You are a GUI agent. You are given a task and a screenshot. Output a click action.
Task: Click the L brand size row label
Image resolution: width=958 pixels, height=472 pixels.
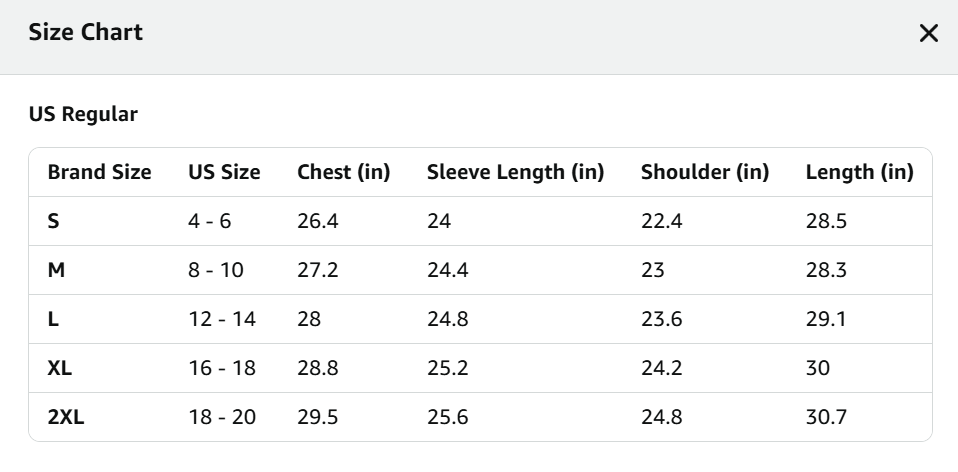click(53, 319)
